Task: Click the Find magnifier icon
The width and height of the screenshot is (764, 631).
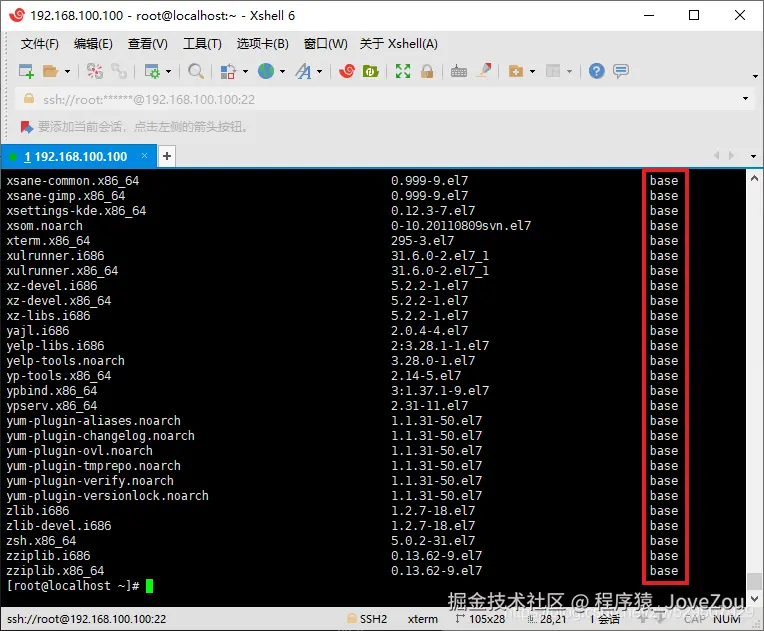Action: (x=196, y=71)
